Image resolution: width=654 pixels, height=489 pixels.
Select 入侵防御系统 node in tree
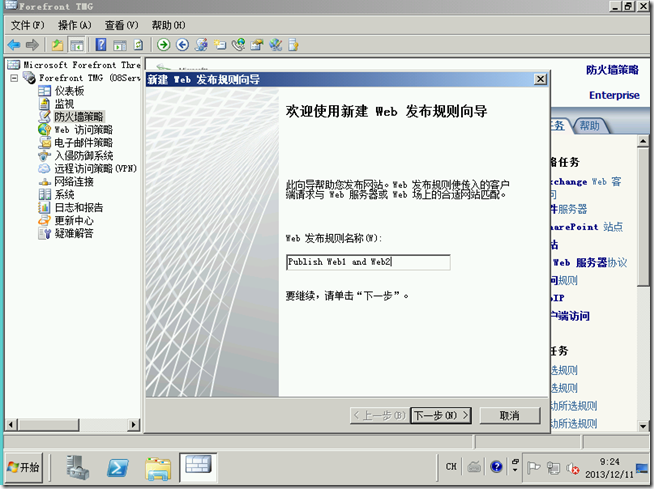pyautogui.click(x=83, y=156)
